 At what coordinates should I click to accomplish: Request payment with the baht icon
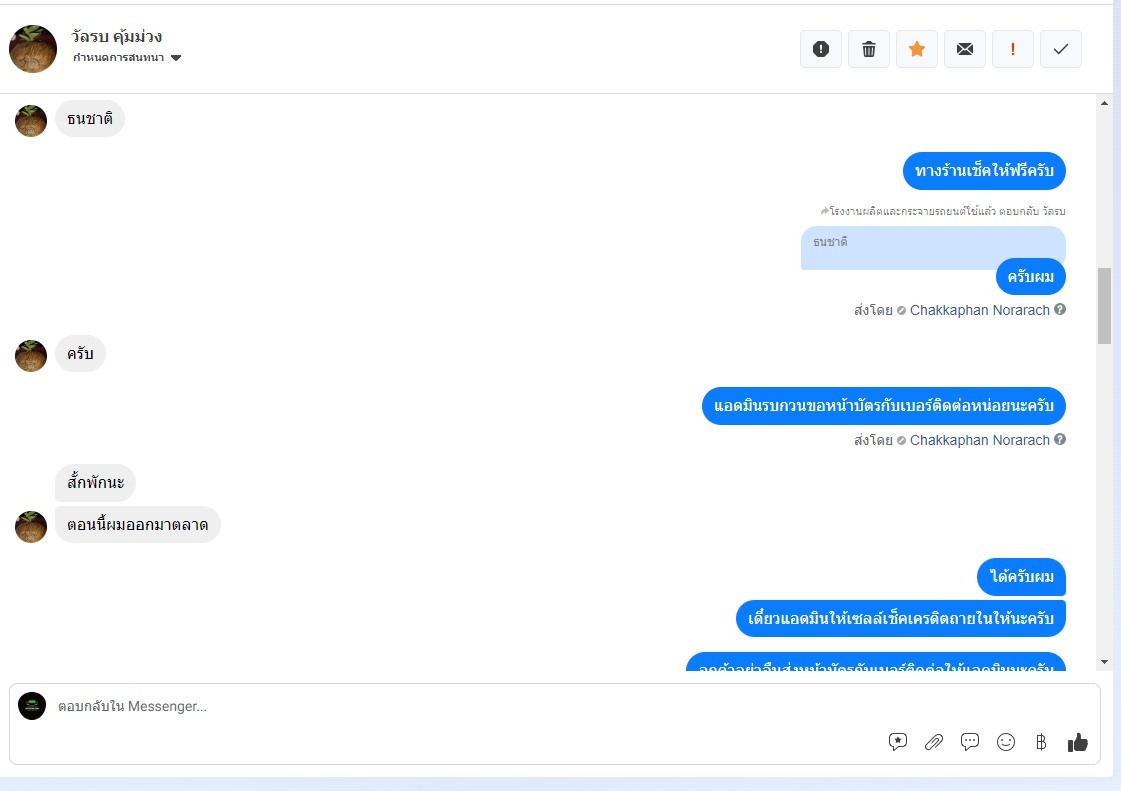click(x=1041, y=742)
